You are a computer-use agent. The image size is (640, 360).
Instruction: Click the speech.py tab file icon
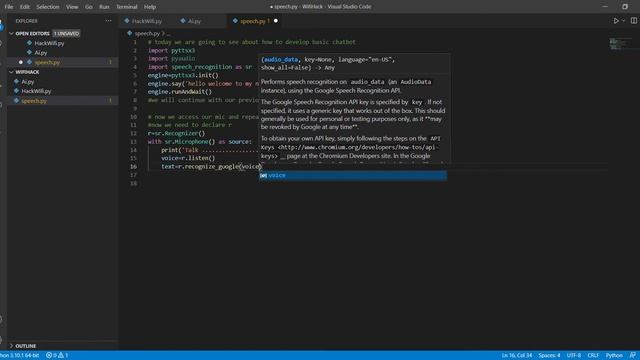pos(235,20)
